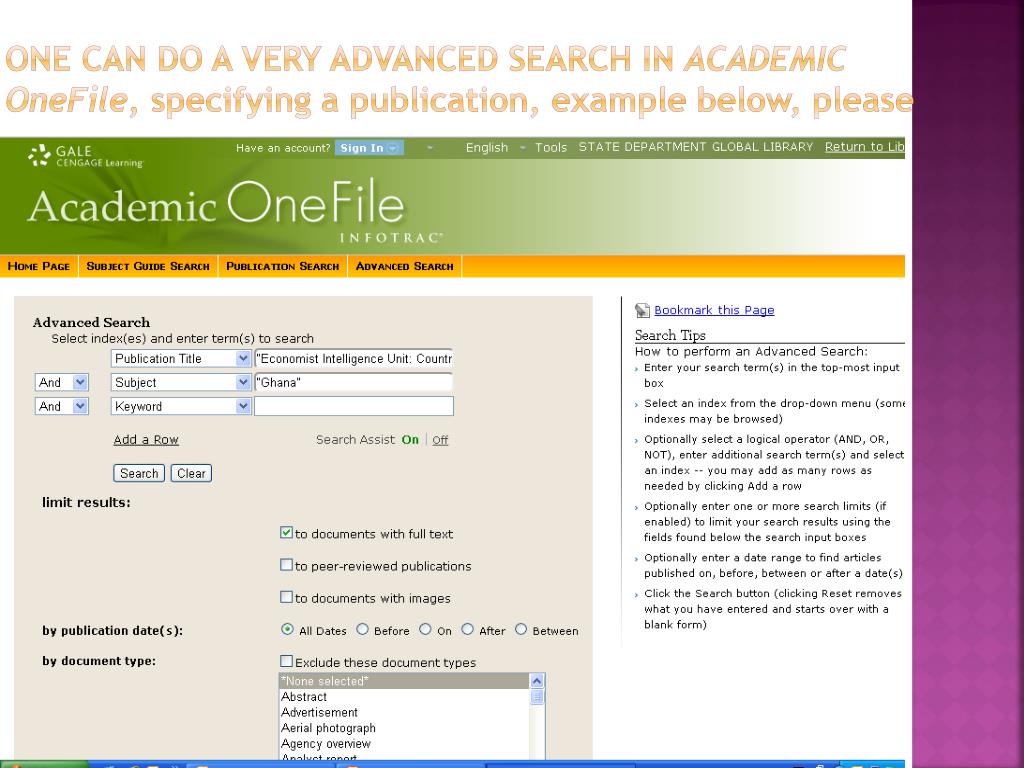This screenshot has height=768, width=1024.
Task: Click the Bookmark page icon
Action: (x=642, y=310)
